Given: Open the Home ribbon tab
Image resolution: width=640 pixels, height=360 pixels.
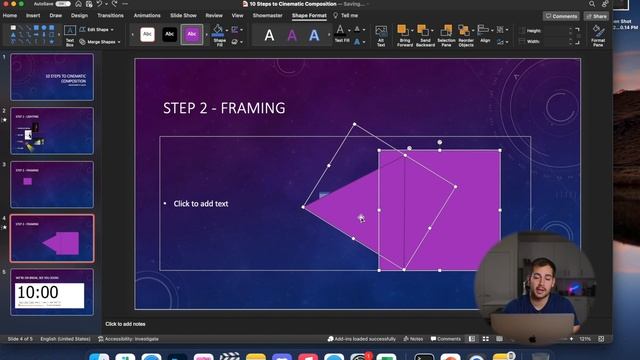Looking at the screenshot, I should pos(10,16).
